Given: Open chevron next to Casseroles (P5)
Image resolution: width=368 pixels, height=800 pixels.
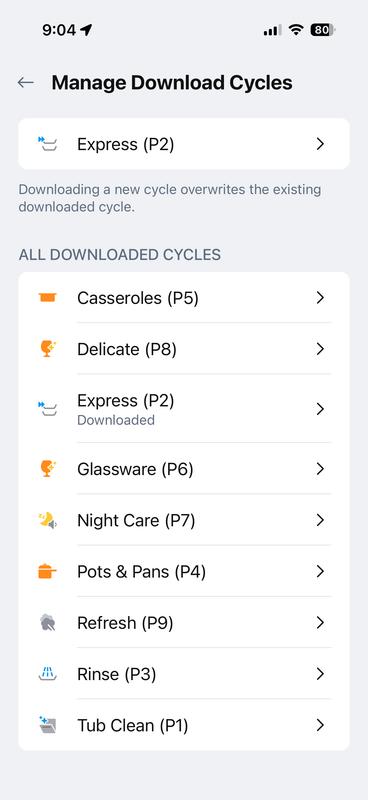Looking at the screenshot, I should 320,297.
